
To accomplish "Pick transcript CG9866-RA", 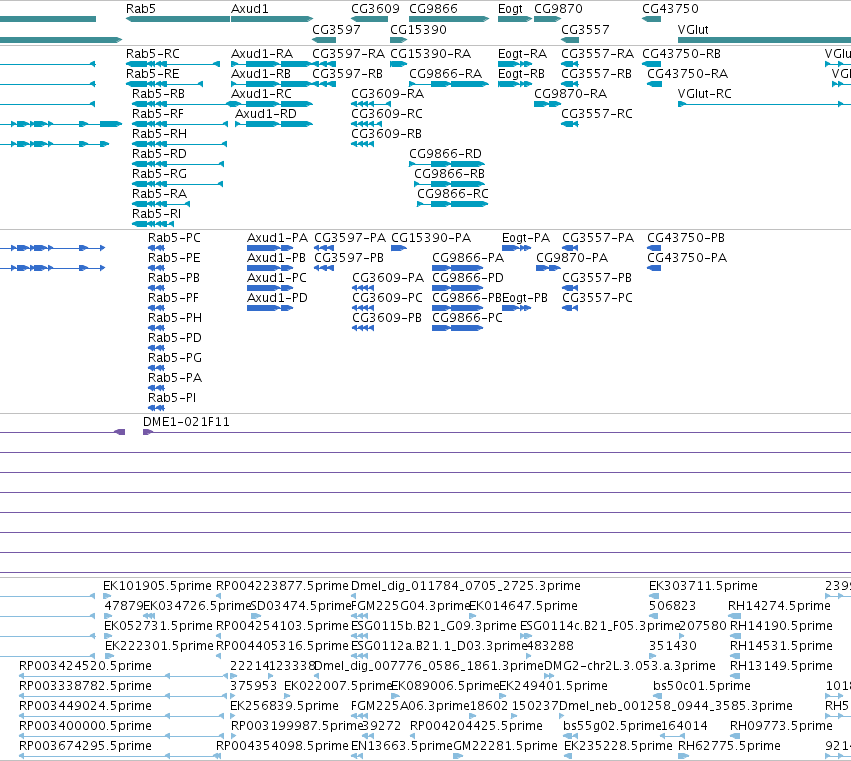I will click(x=446, y=74).
